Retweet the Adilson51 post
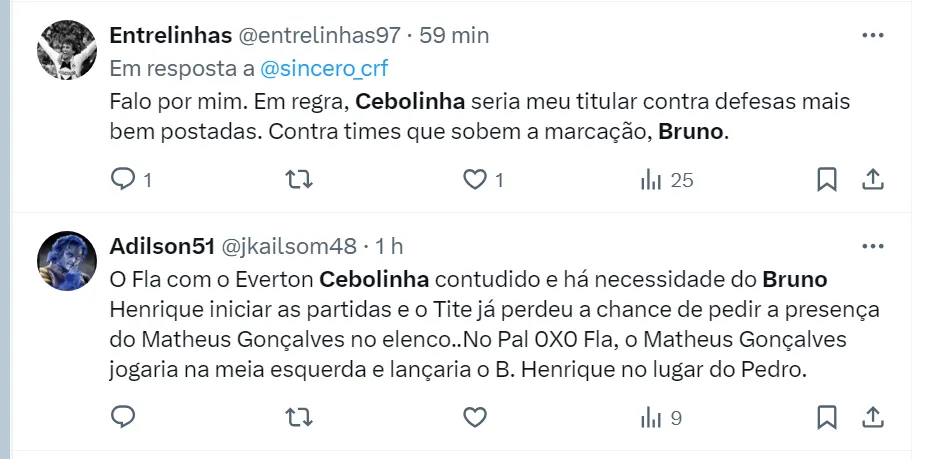Viewport: 940px width, 459px height. tap(298, 417)
